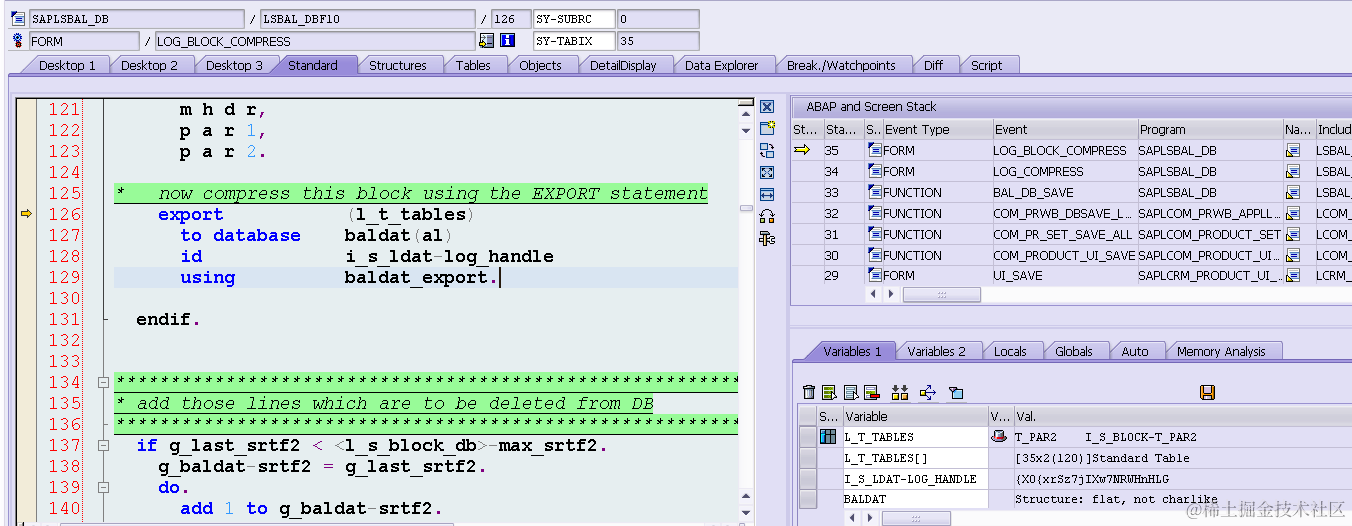Click the program icon beside SAPLSBAL_DB field
This screenshot has height=526, width=1352.
click(17, 19)
